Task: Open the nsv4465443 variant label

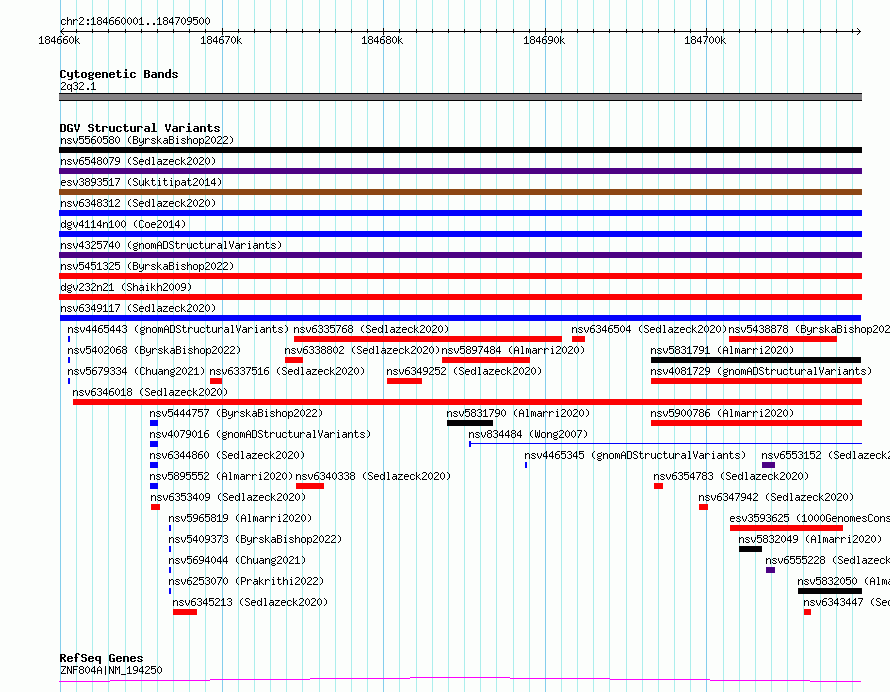Action: pyautogui.click(x=178, y=329)
